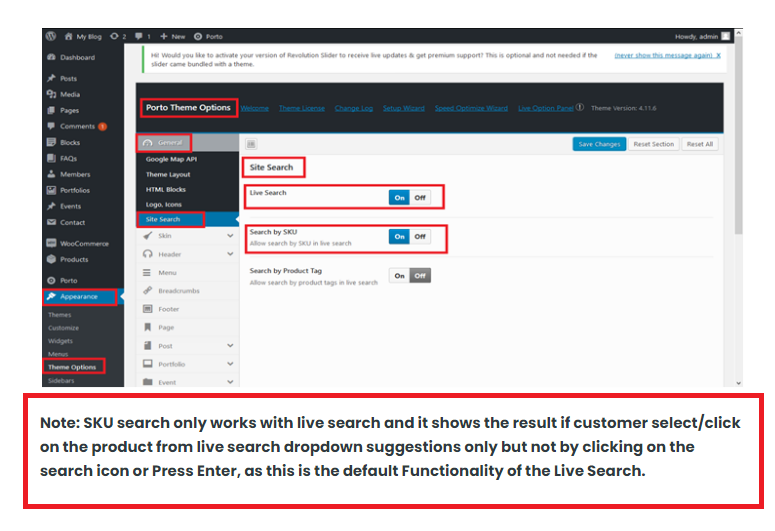Screen dimensions: 775x531
Task: Expand the Portfolio section chevron
Action: pyautogui.click(x=230, y=364)
